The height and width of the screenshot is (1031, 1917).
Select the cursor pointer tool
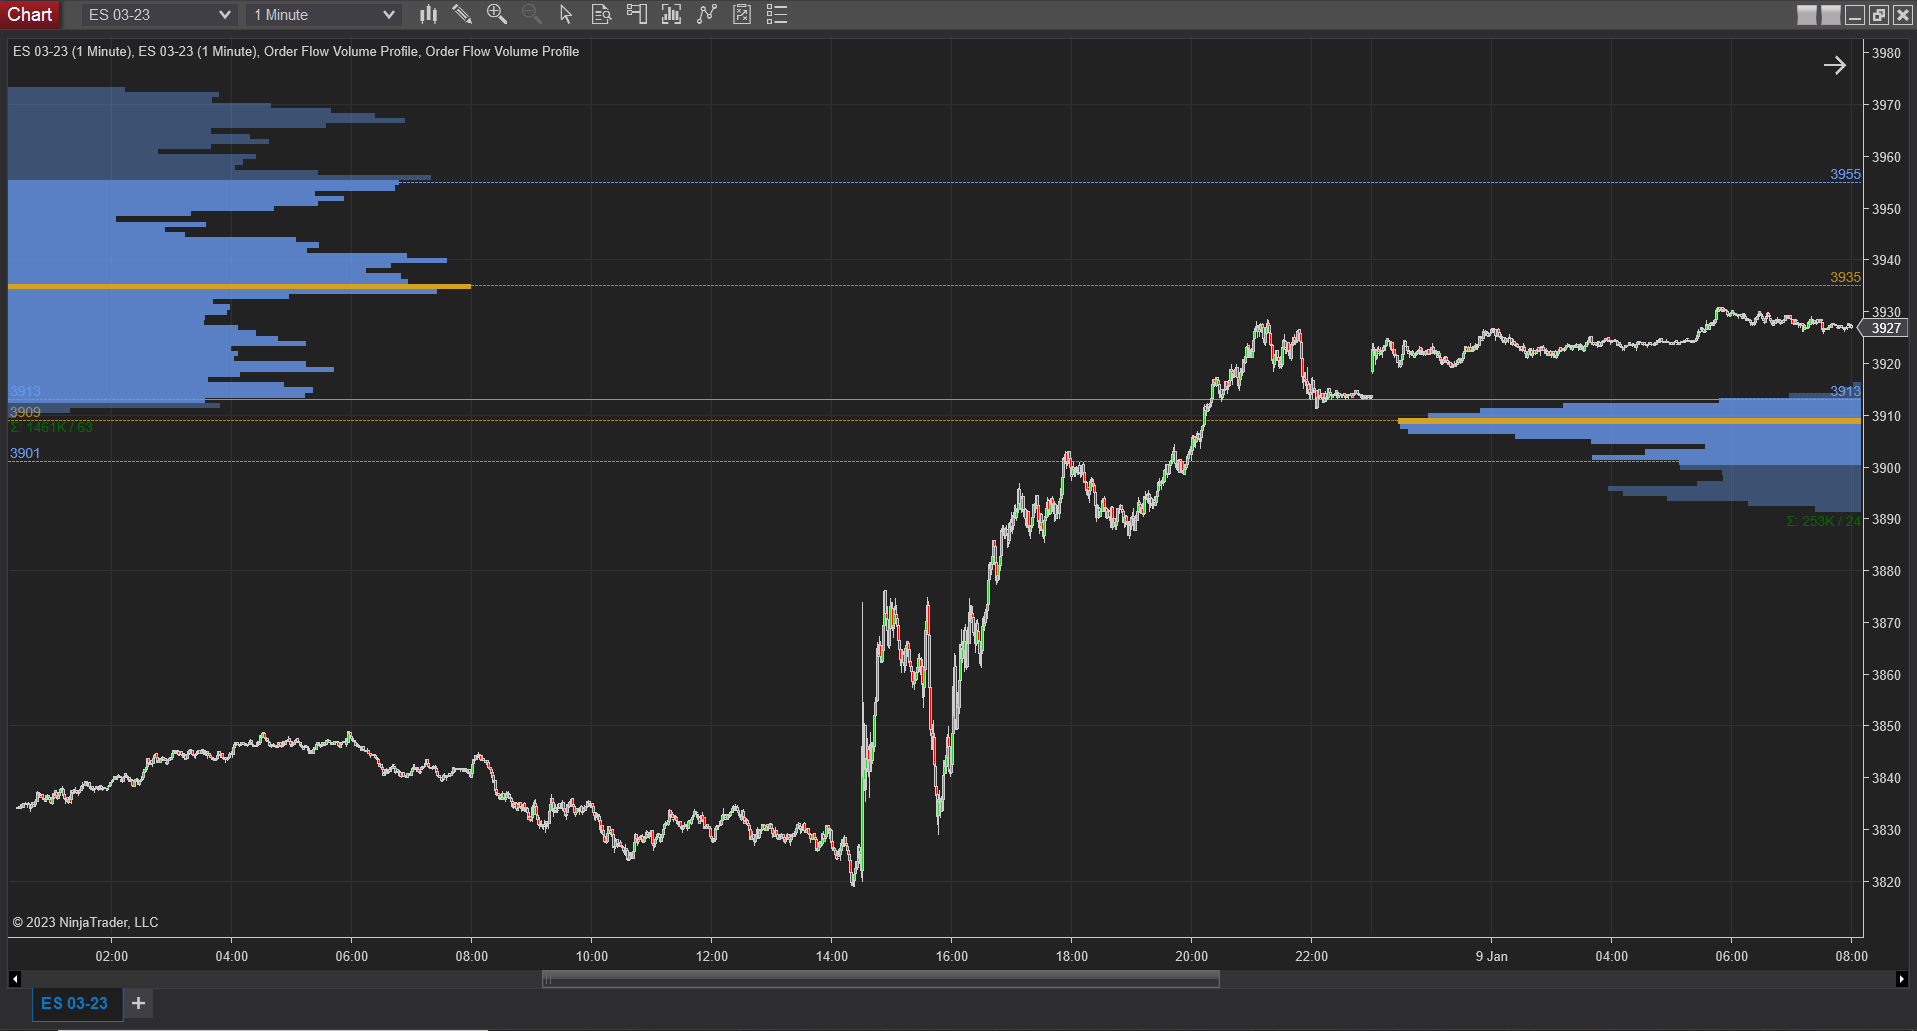click(x=566, y=14)
